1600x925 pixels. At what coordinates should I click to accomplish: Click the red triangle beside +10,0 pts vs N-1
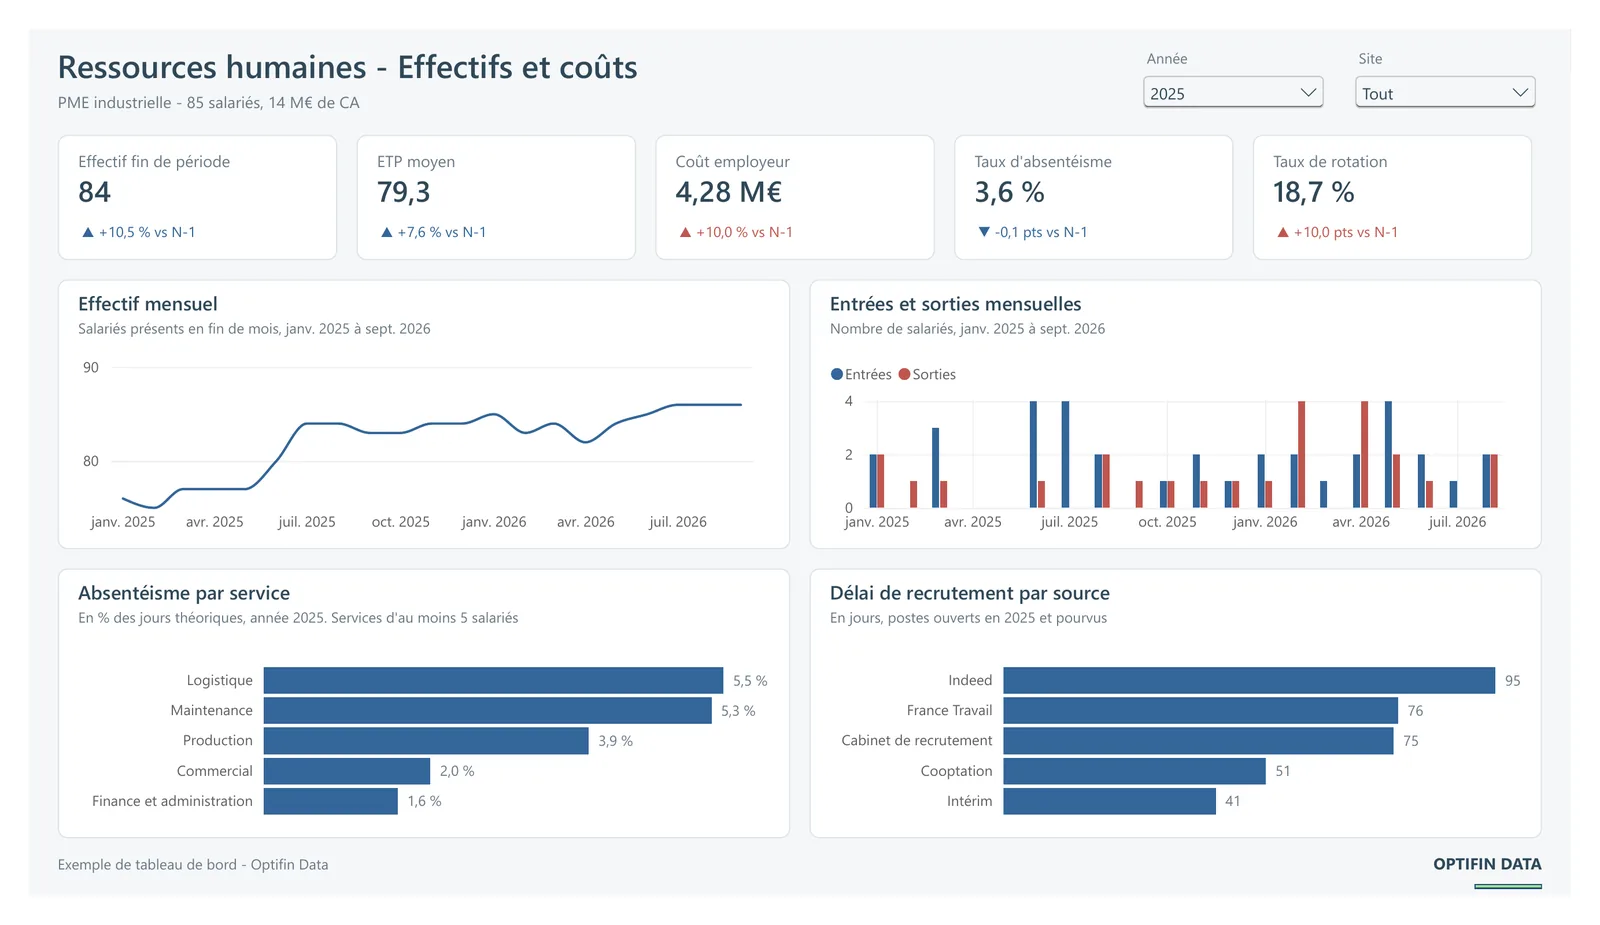1283,232
